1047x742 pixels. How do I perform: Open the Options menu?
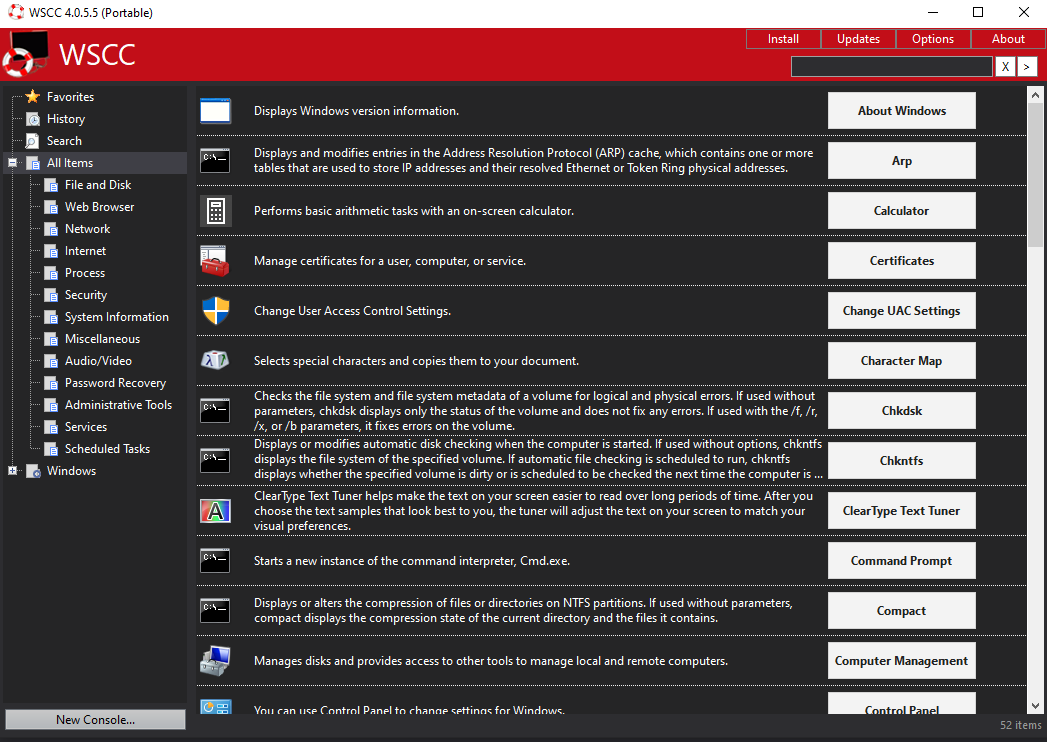coord(933,39)
